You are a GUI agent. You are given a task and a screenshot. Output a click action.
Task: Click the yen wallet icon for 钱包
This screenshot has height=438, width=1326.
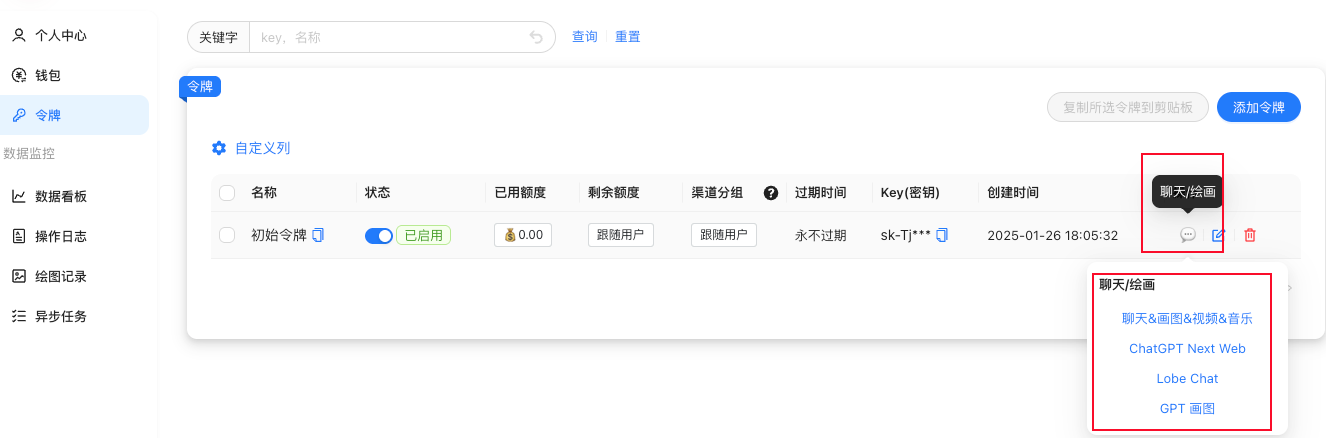coord(18,75)
